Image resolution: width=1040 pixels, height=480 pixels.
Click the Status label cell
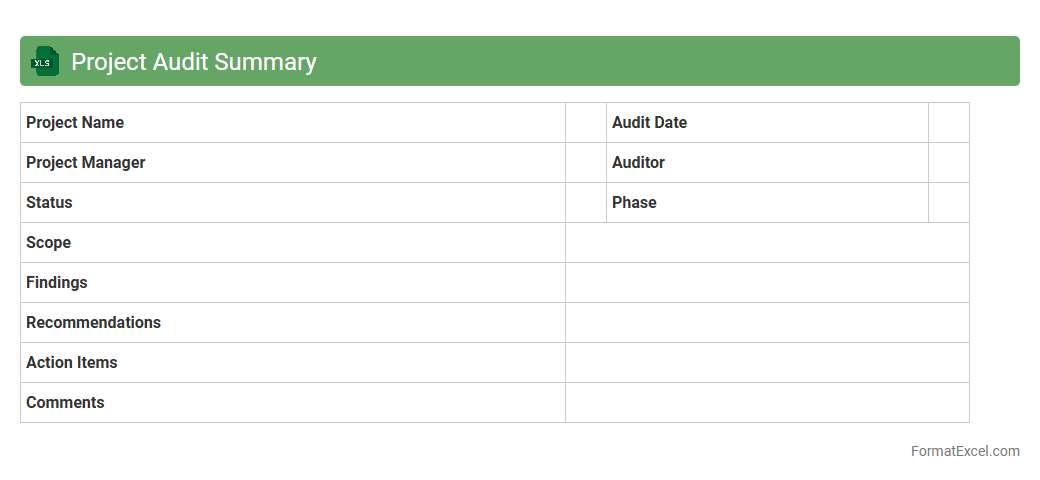(292, 203)
